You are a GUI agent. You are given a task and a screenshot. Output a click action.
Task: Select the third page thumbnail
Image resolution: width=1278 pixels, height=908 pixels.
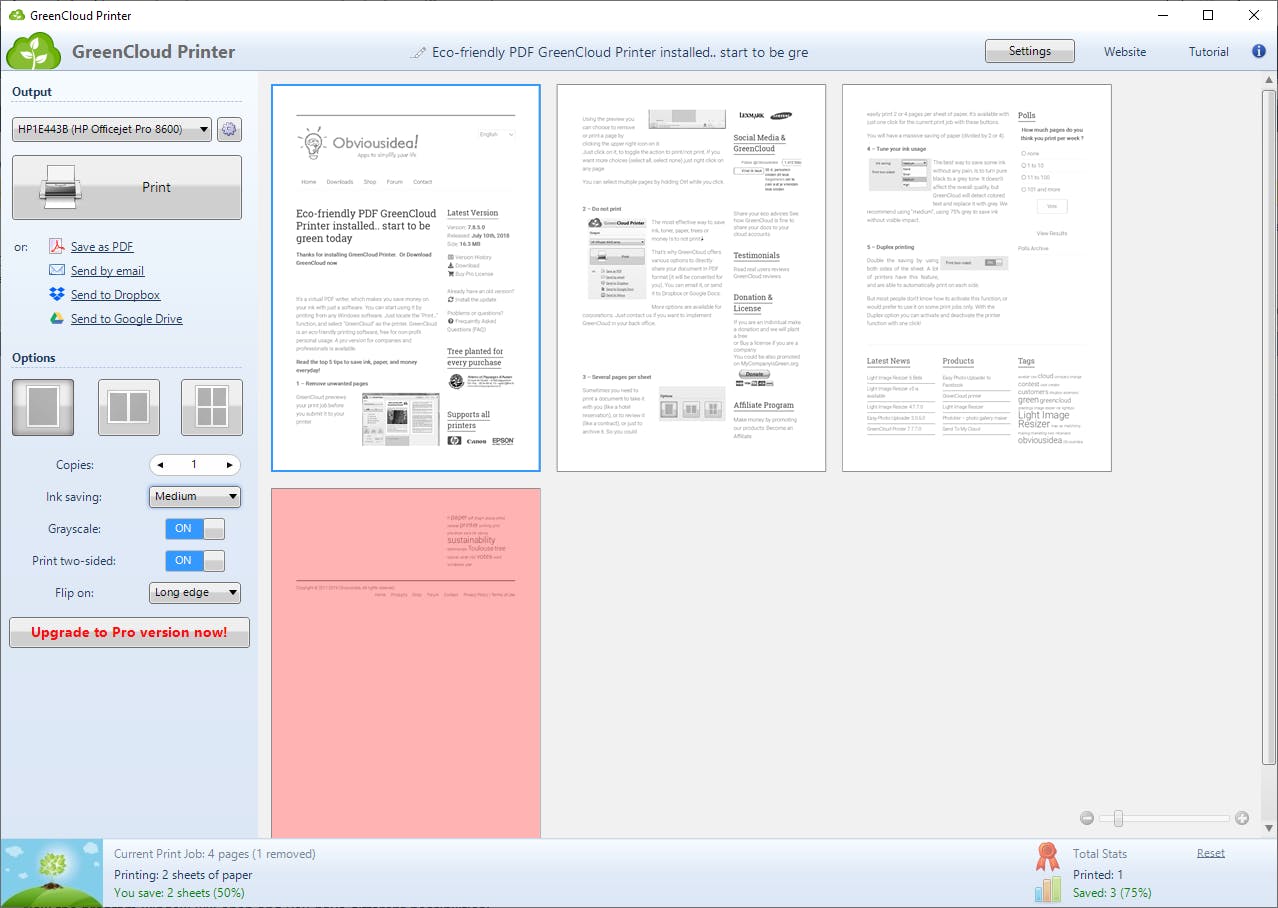click(977, 278)
